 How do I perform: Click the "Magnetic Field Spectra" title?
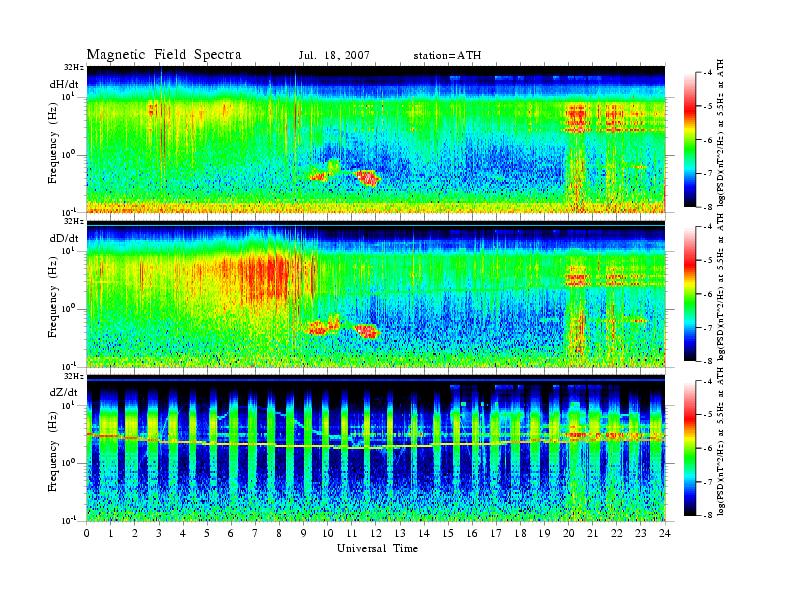[164, 55]
